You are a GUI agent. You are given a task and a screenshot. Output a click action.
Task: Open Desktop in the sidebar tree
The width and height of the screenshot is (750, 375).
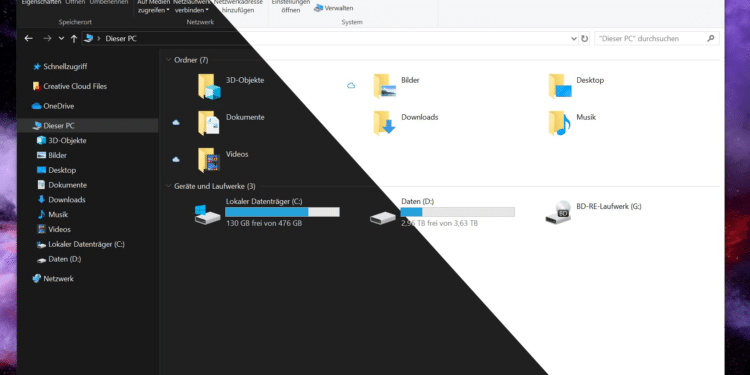tap(56, 170)
